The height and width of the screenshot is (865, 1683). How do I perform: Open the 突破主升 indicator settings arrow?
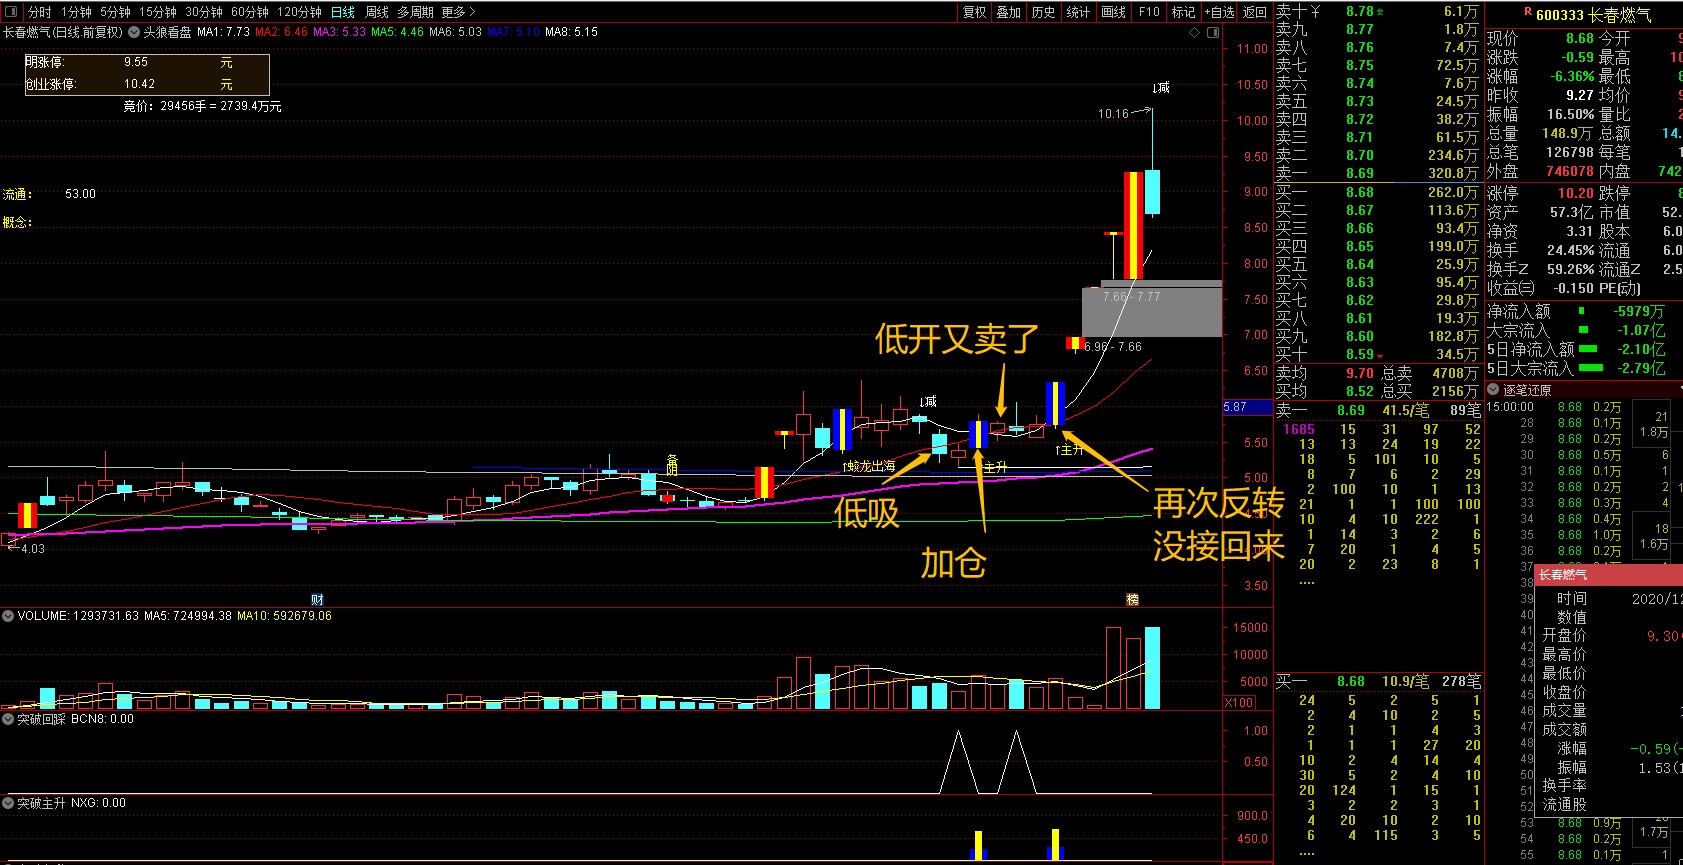(8, 803)
